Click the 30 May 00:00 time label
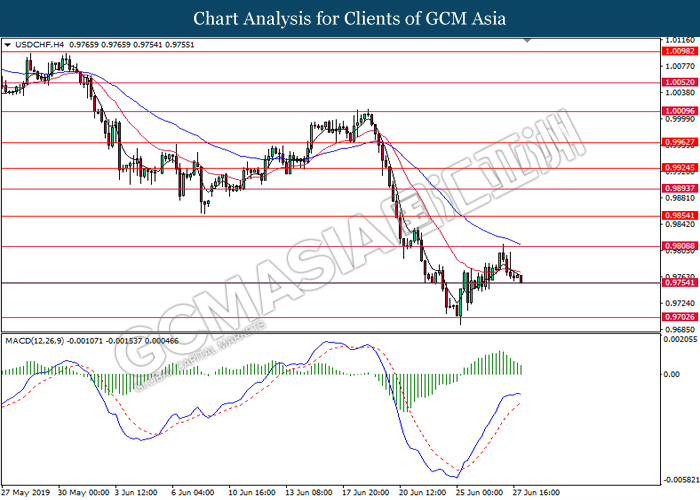700x500 pixels. point(83,493)
